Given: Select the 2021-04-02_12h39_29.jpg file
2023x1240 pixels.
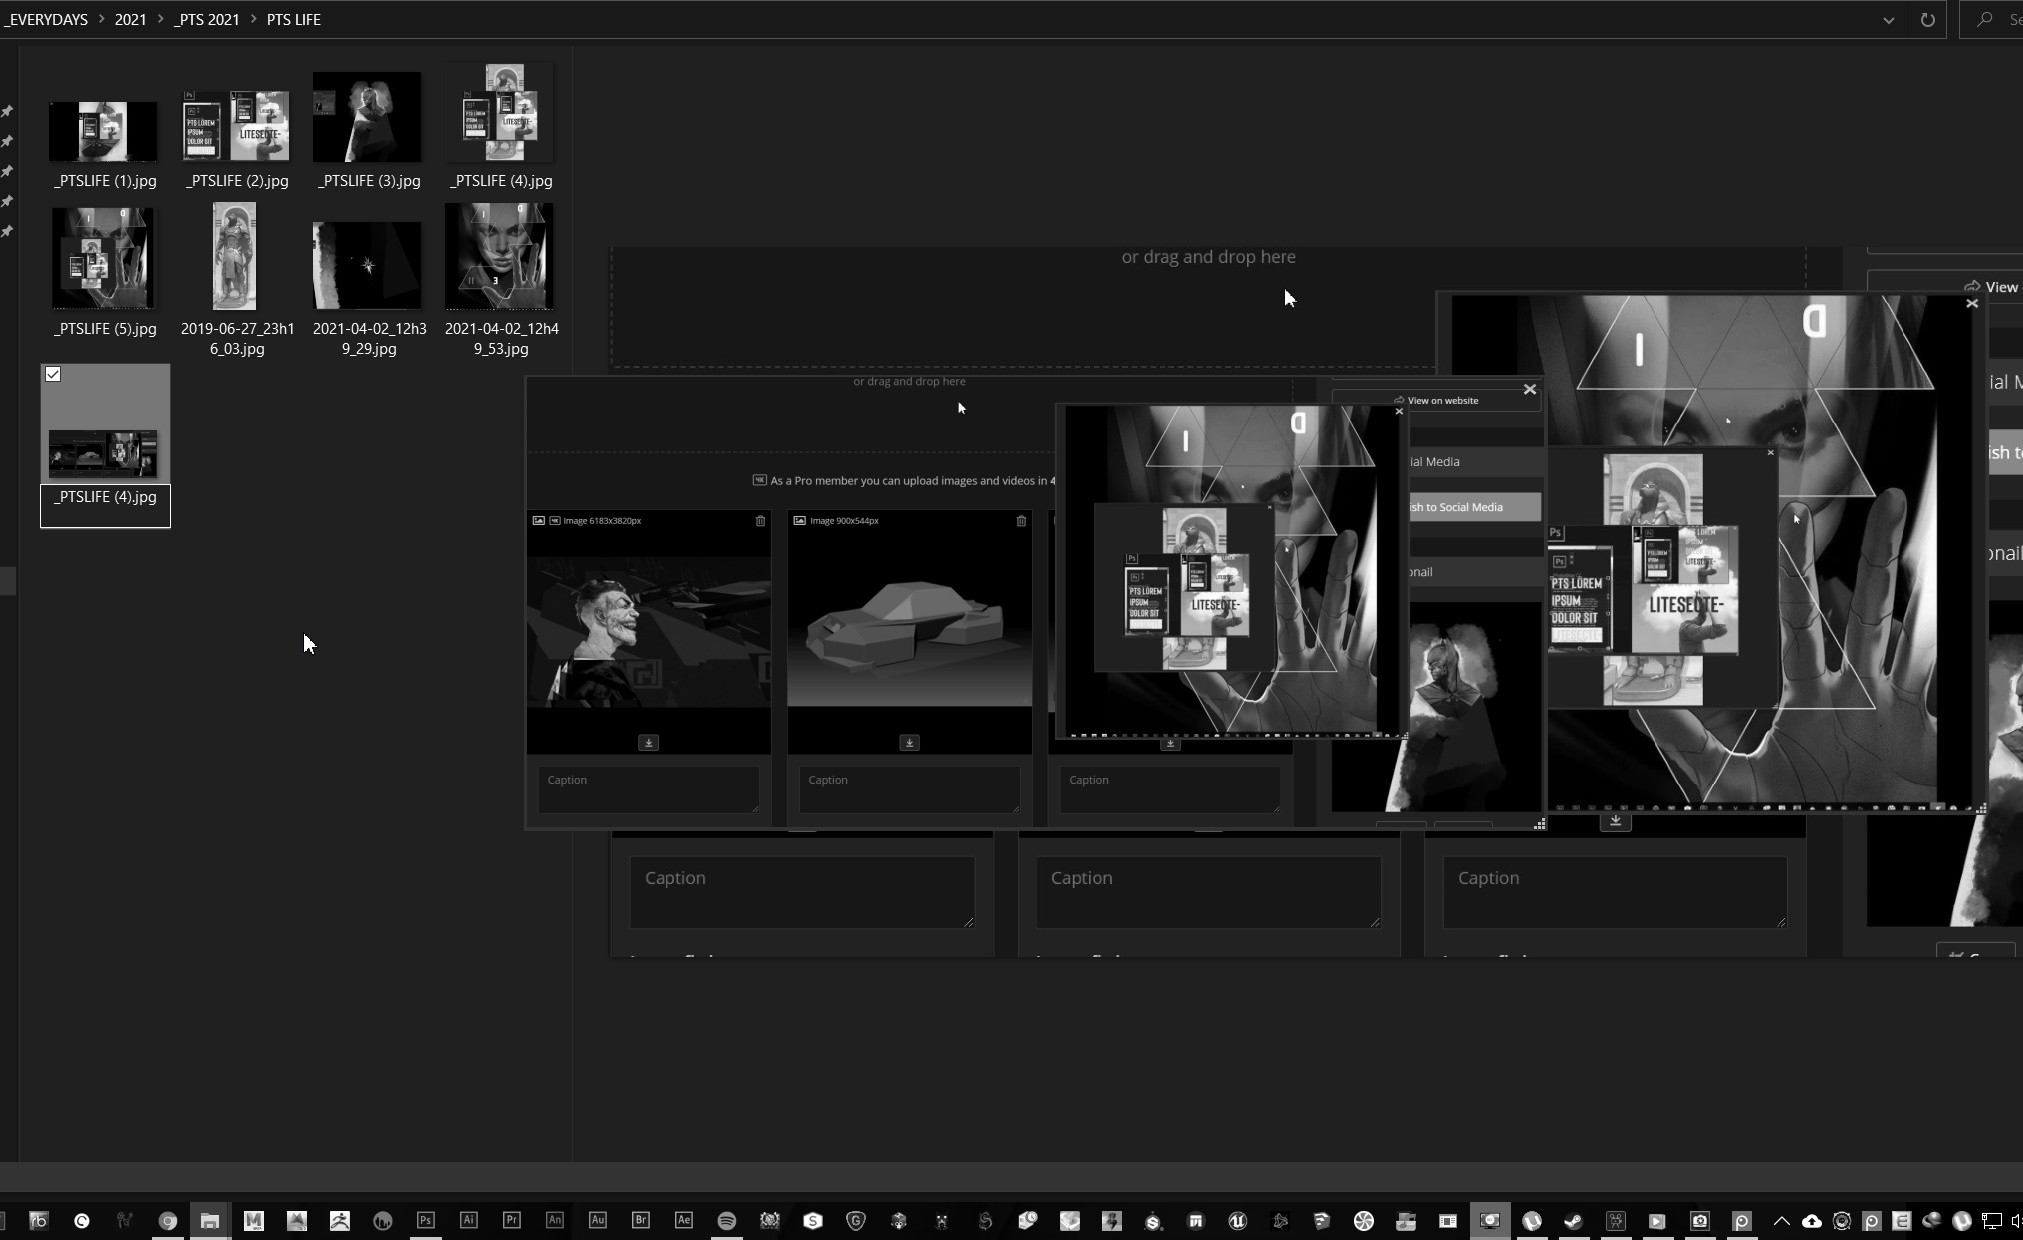Looking at the screenshot, I should click(367, 265).
